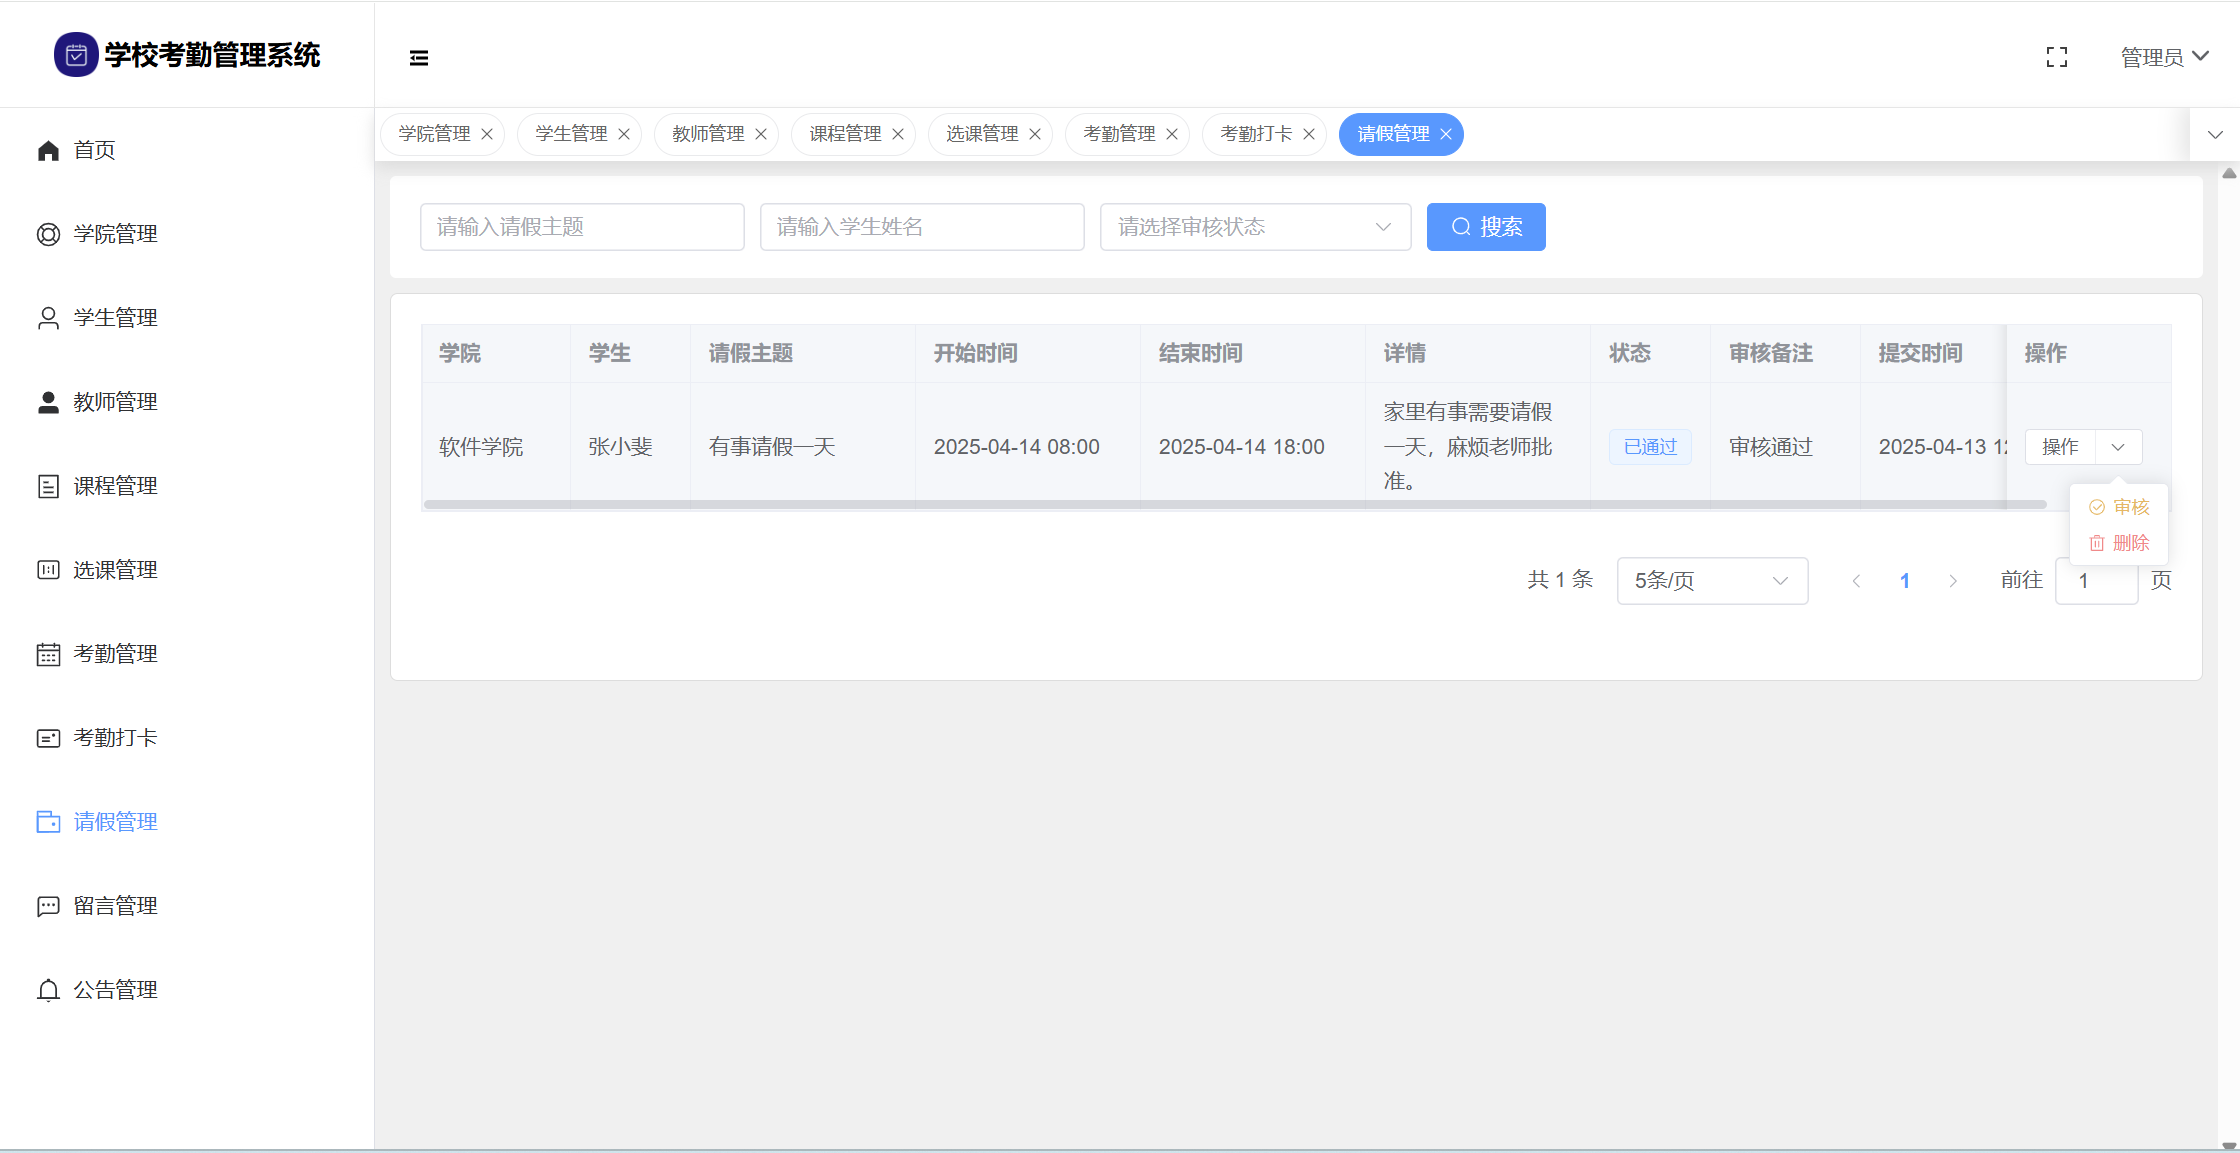Expand the 请选择审核状态 select box

(1255, 227)
